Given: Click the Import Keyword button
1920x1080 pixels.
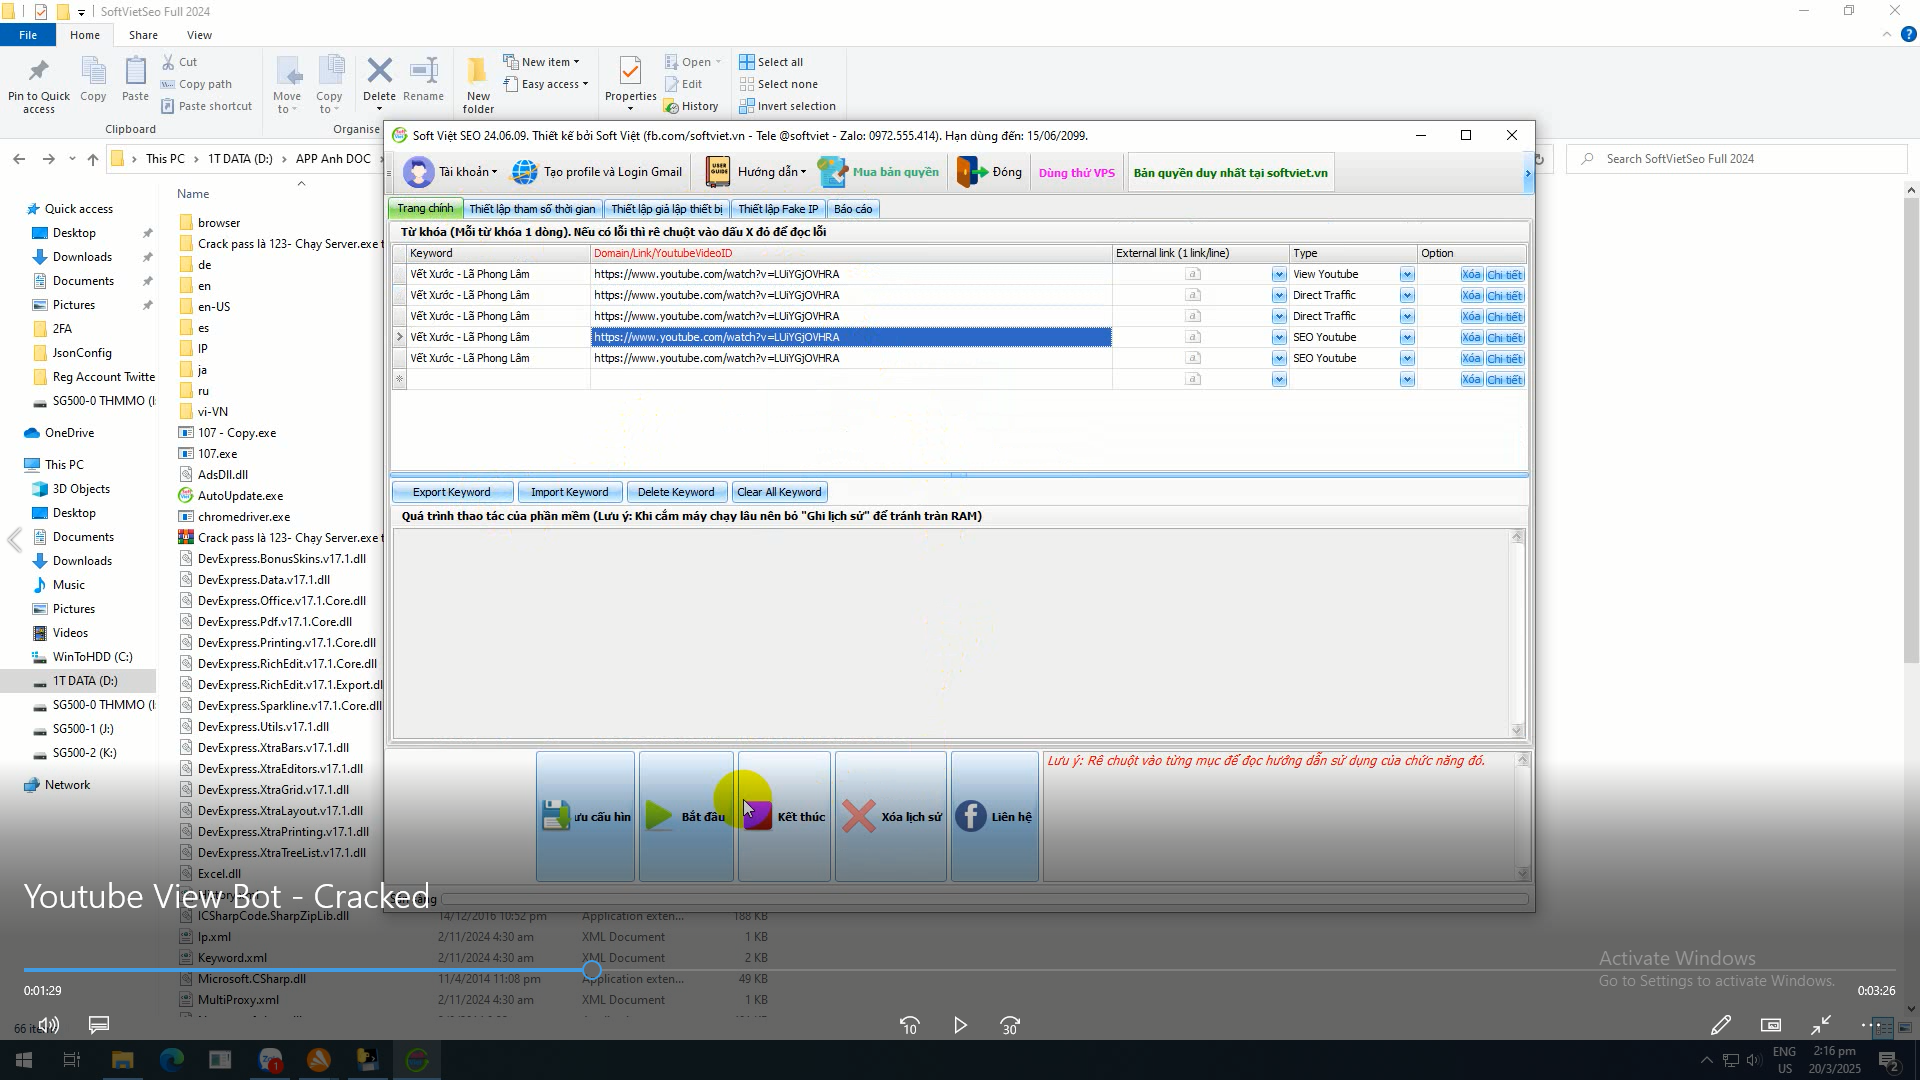Looking at the screenshot, I should (x=569, y=492).
